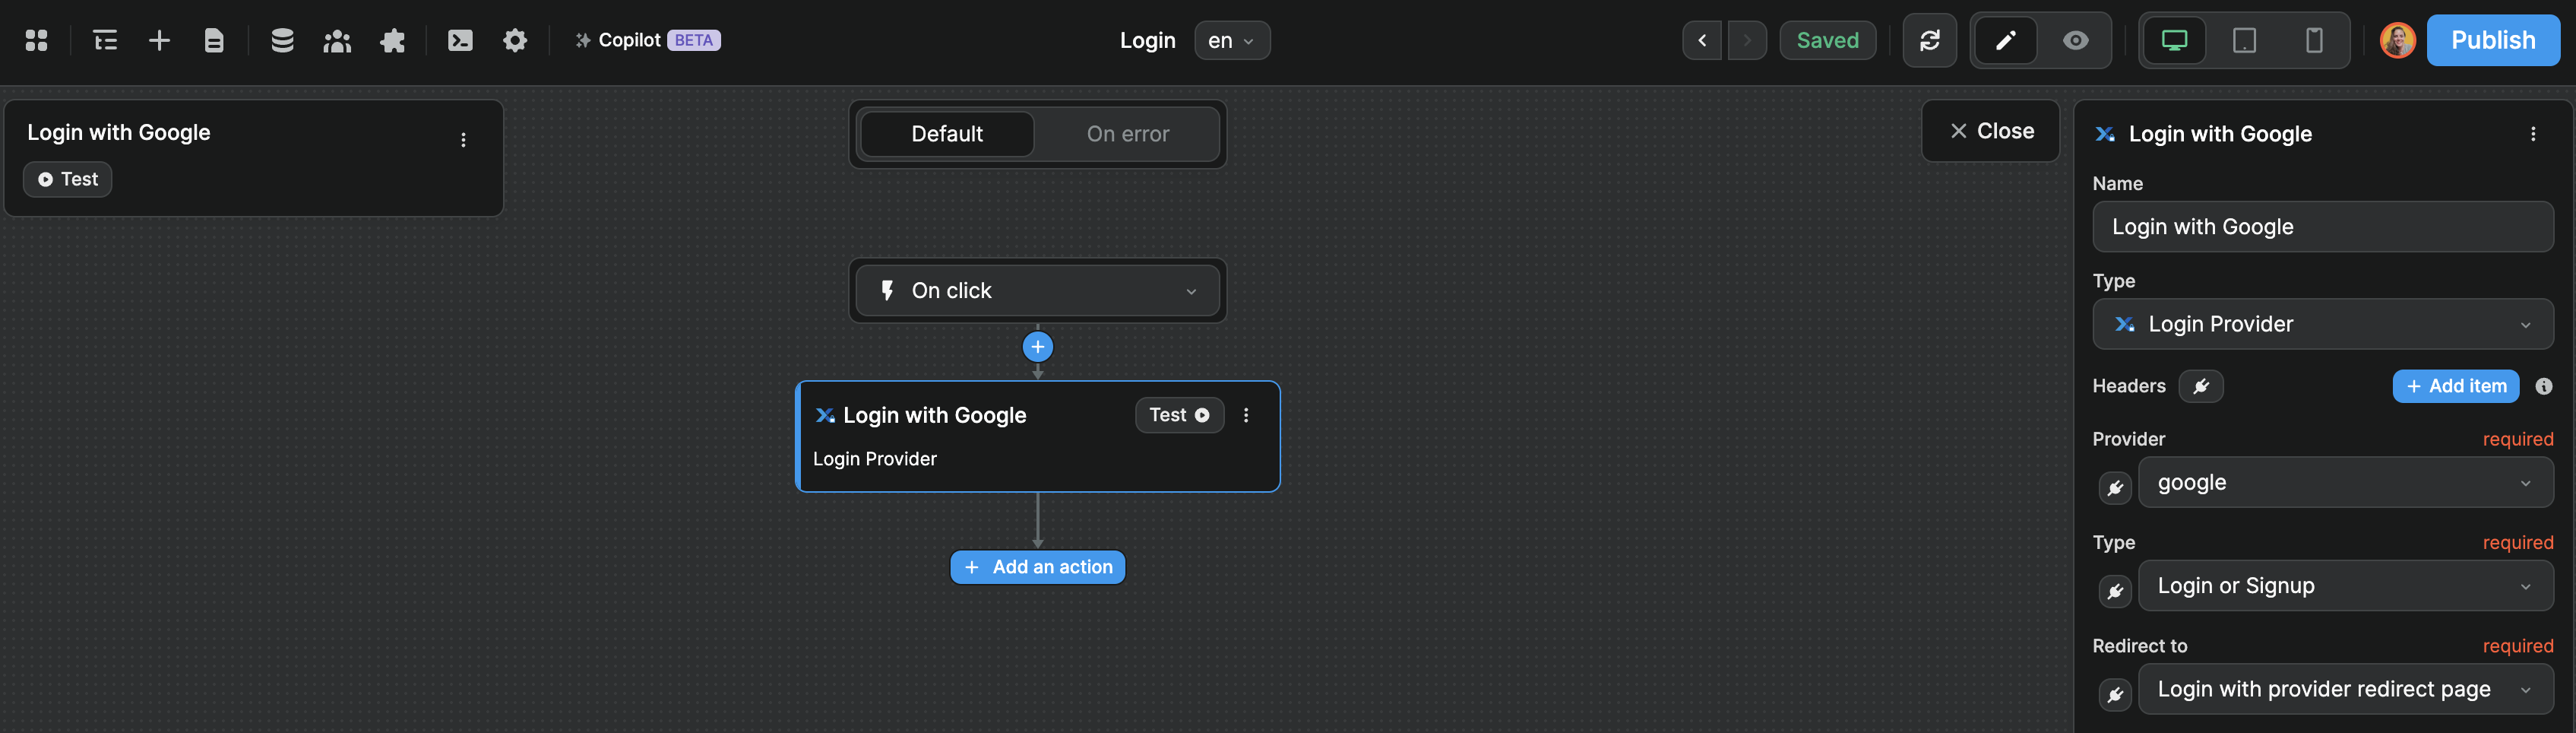Open the Pages grid panel
Image resolution: width=2576 pixels, height=733 pixels.
coord(37,40)
